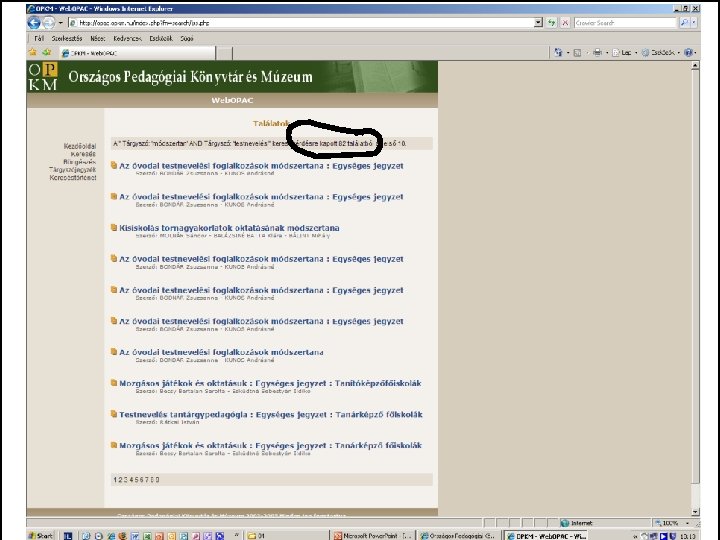
Task: Open the Windows Start menu
Action: pos(41,535)
